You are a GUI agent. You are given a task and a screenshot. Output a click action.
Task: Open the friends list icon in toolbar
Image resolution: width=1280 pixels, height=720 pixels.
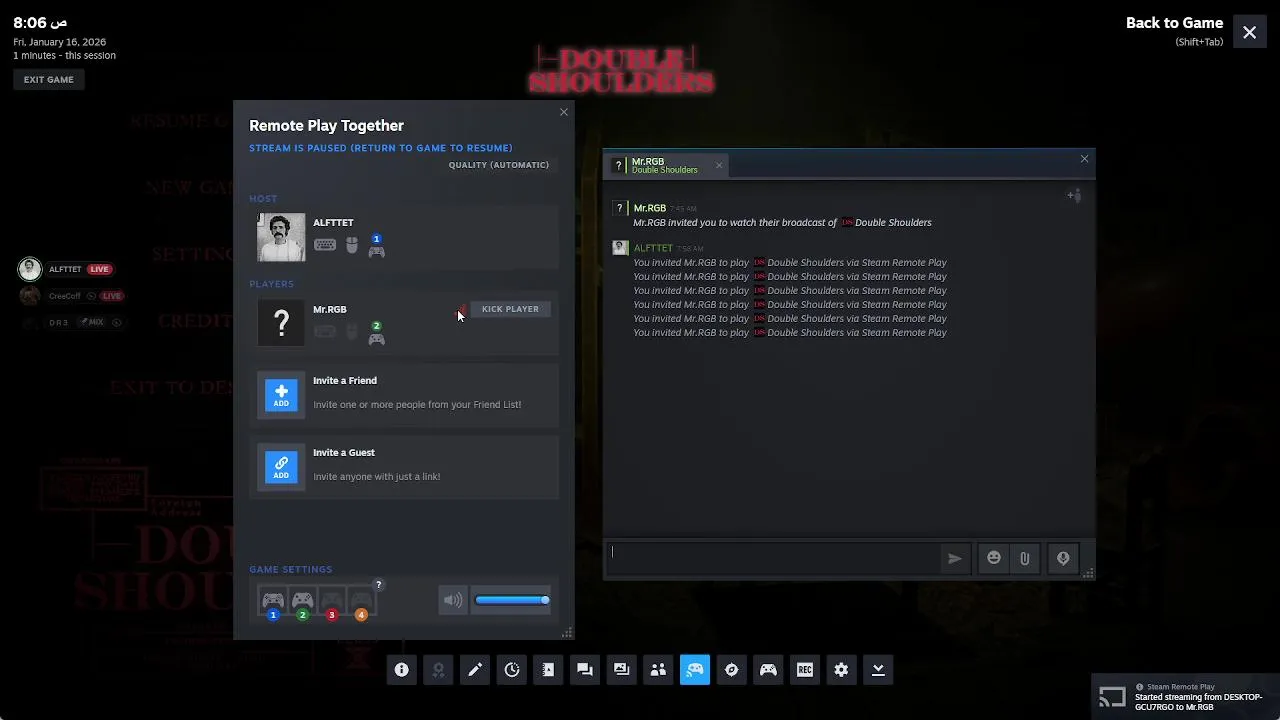tap(658, 670)
